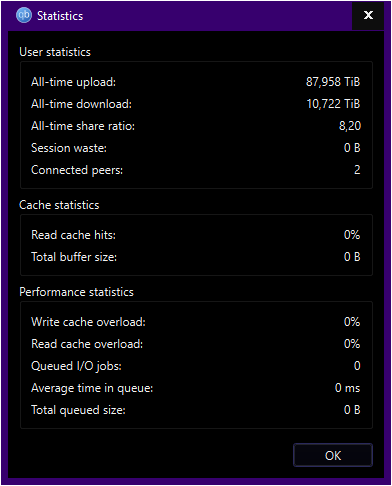
Task: Click the Average time in queue label
Action: point(92,388)
